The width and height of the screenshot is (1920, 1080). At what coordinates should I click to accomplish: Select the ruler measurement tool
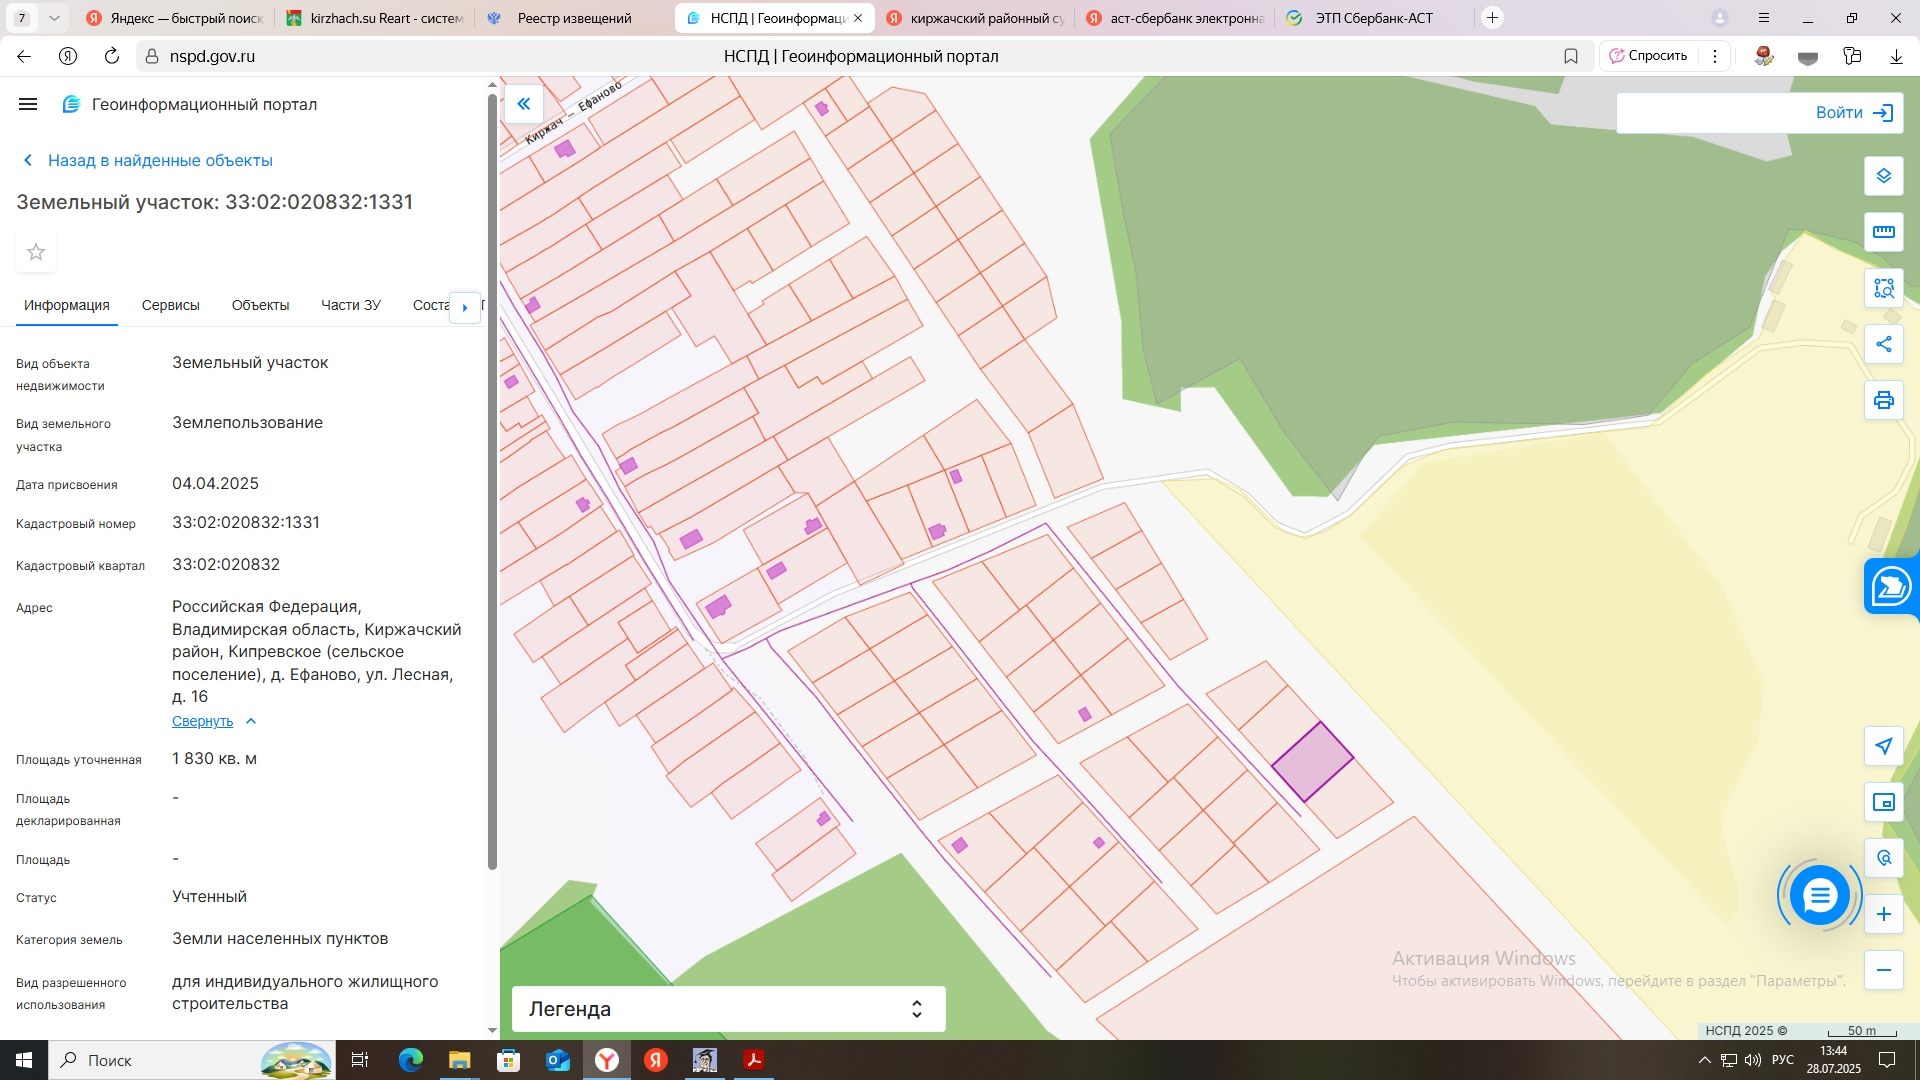click(1883, 232)
